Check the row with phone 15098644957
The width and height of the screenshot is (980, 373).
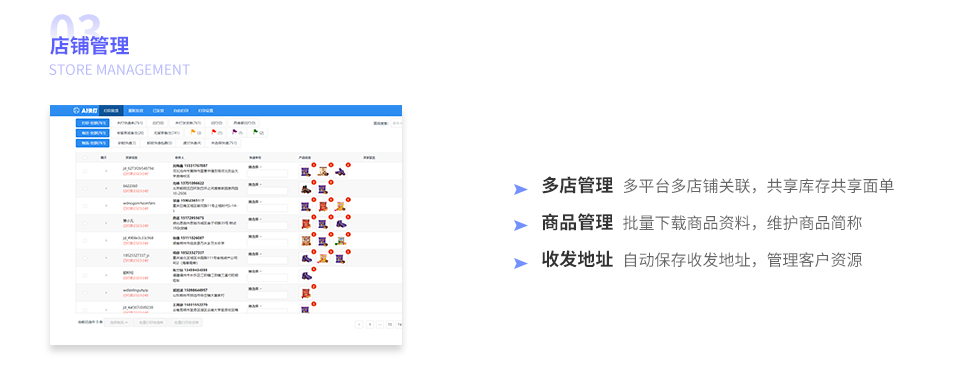click(84, 292)
